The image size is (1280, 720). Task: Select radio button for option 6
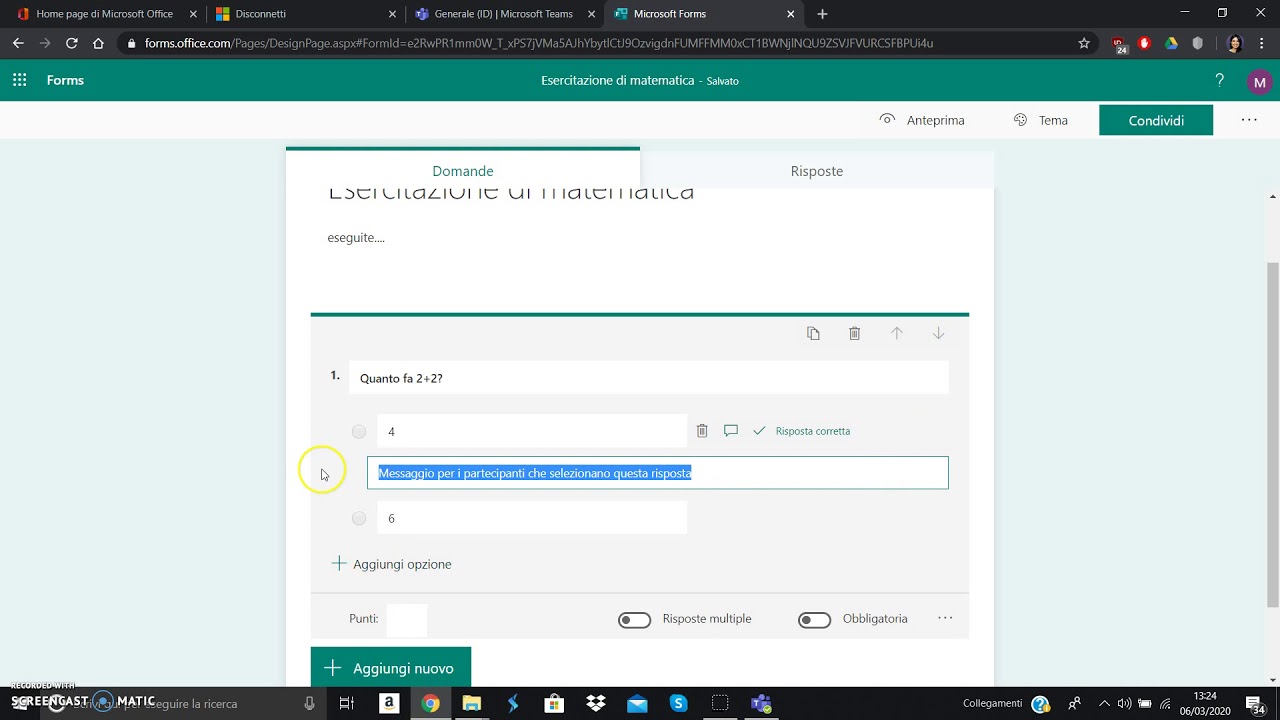(359, 518)
